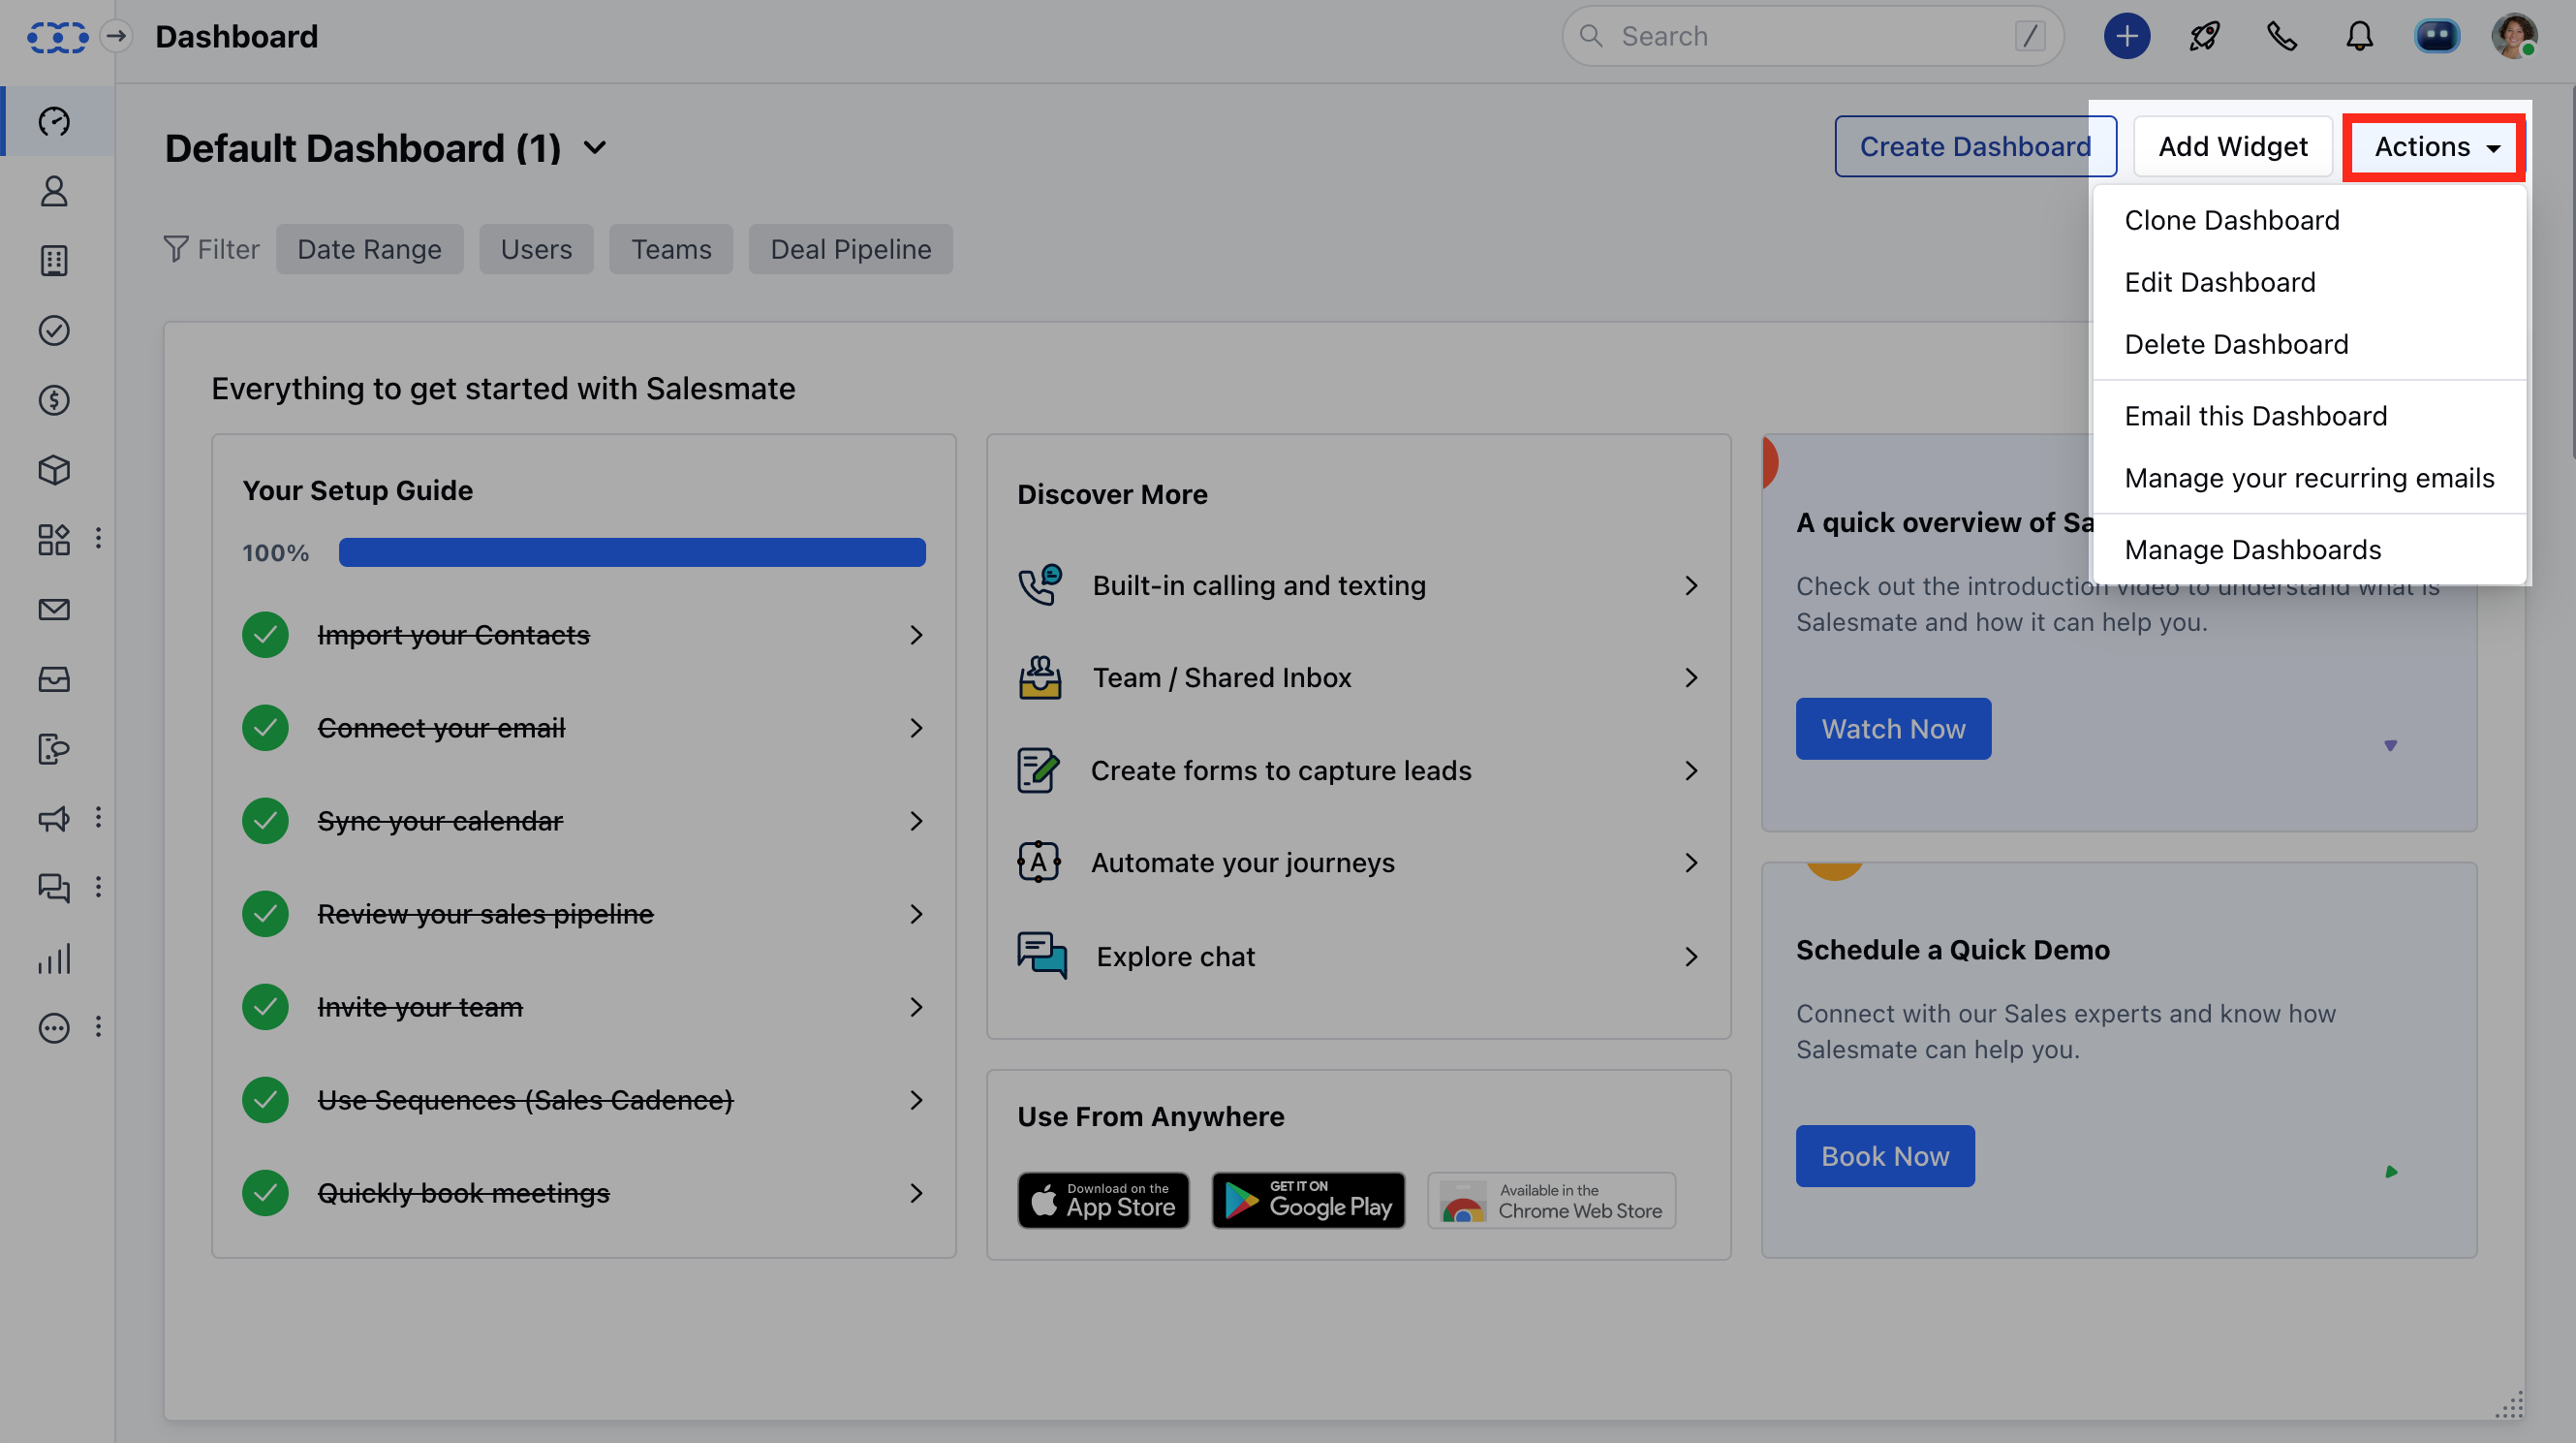Click the rocket icon in the top bar
Image resolution: width=2576 pixels, height=1443 pixels.
pos(2203,36)
